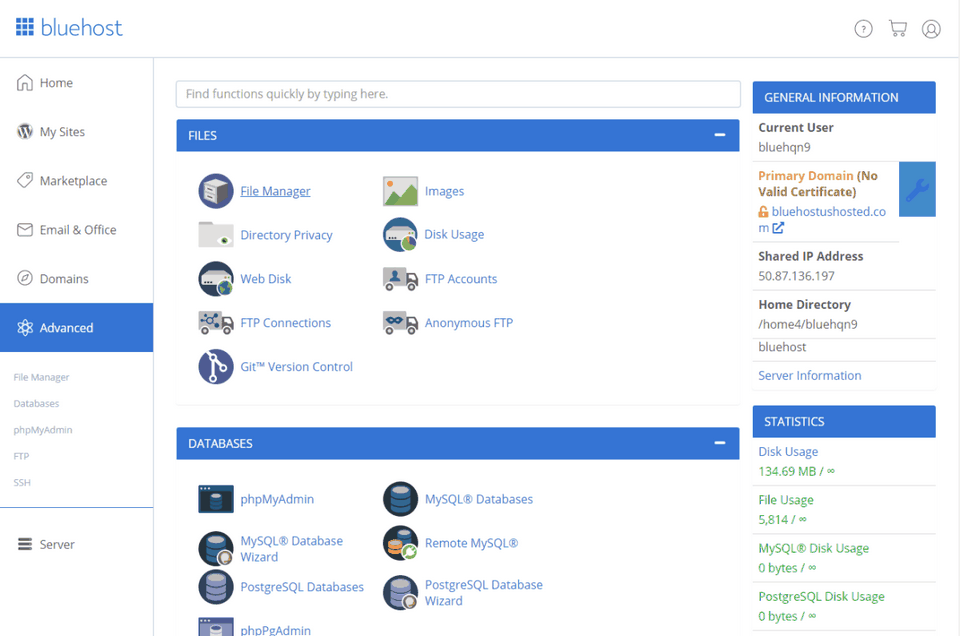Focus the find functions search box
Image resolution: width=960 pixels, height=636 pixels.
[458, 94]
